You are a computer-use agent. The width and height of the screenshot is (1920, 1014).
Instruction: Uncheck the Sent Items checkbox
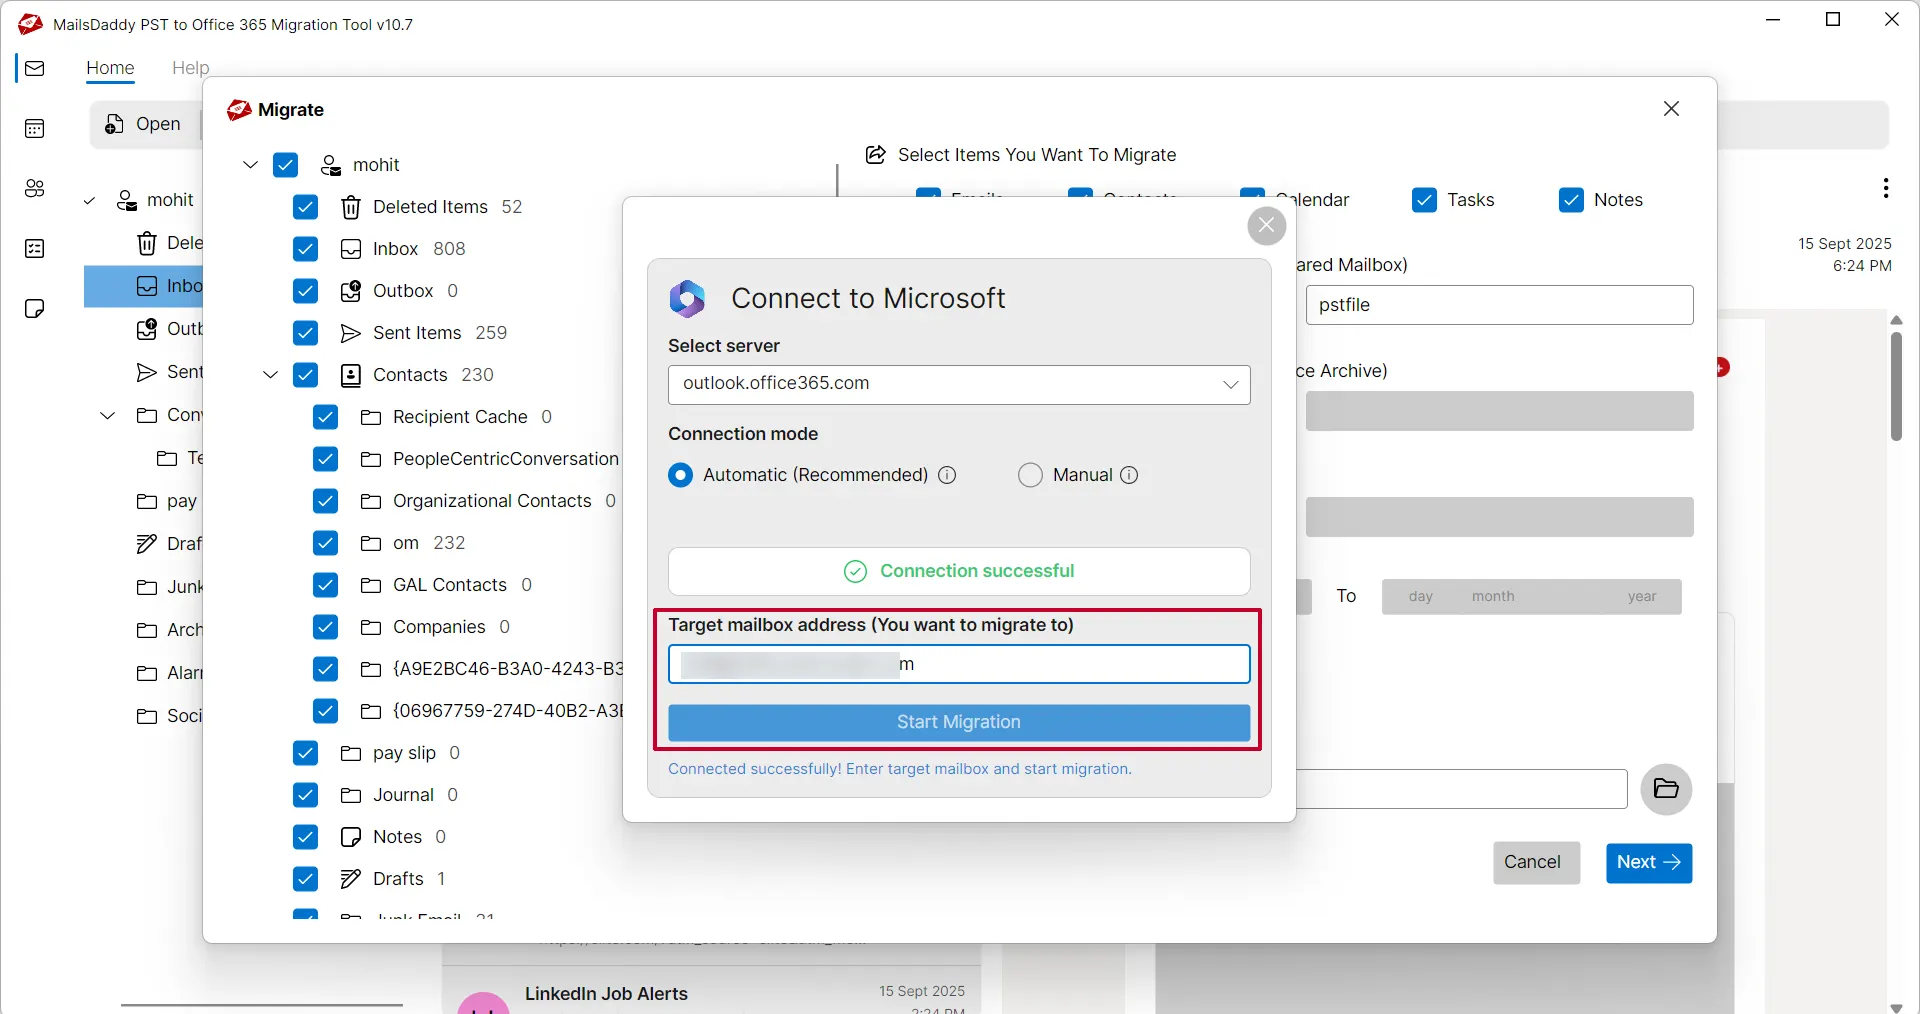coord(306,333)
